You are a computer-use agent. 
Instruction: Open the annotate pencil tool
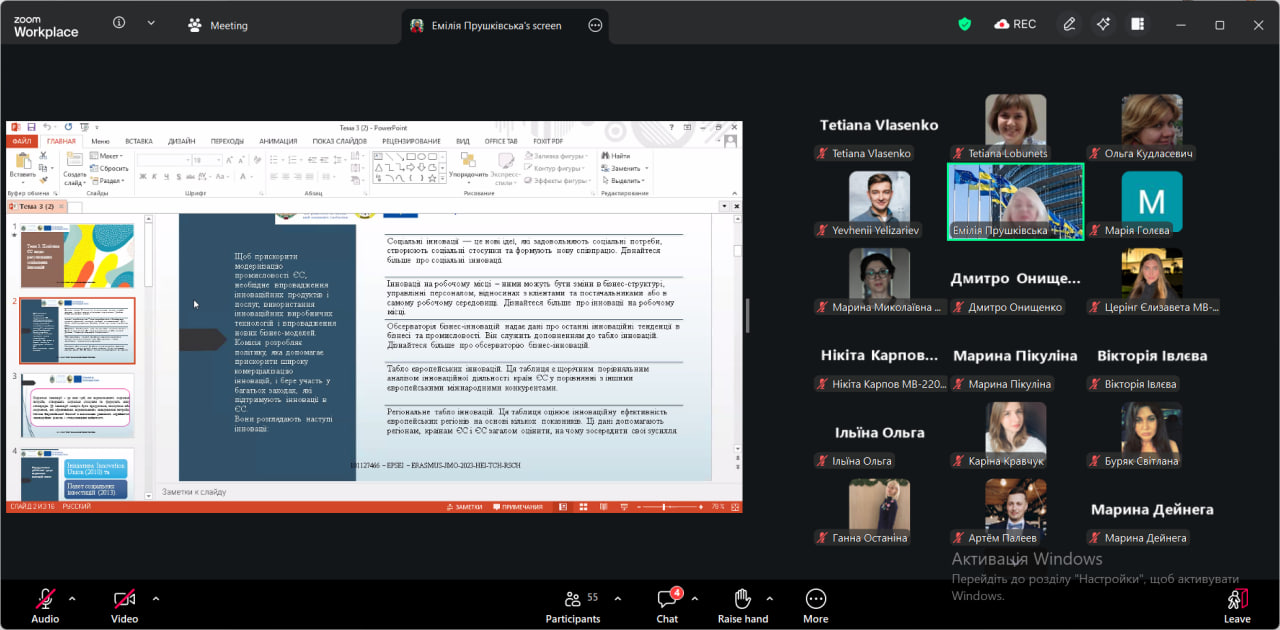[x=1069, y=24]
